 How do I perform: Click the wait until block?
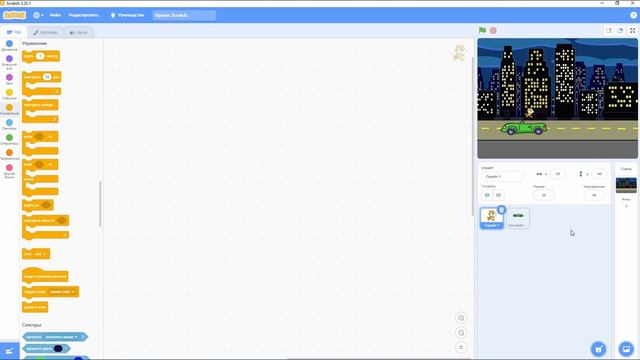[38, 205]
